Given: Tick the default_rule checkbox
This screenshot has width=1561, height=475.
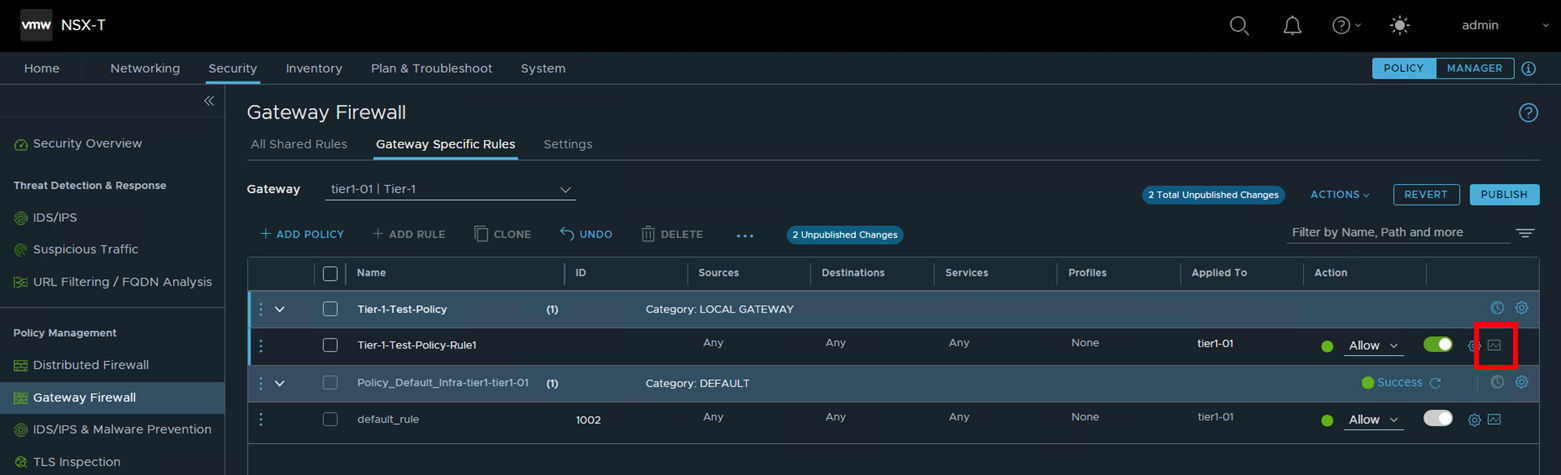Looking at the screenshot, I should 330,419.
